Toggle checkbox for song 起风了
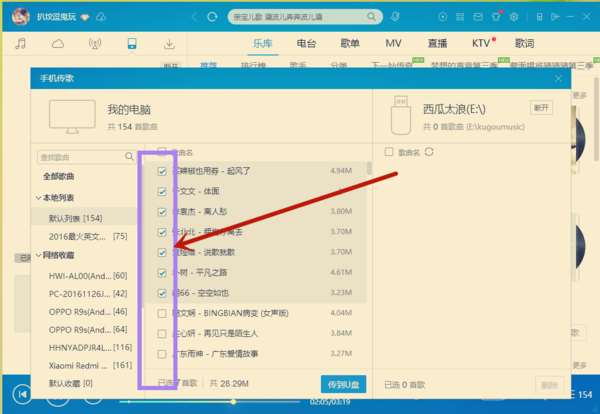This screenshot has width=600, height=414. [x=162, y=171]
